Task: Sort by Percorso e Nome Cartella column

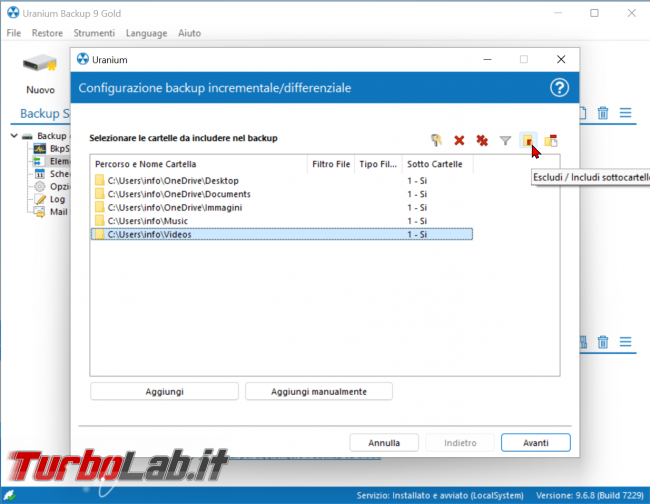Action: pos(199,164)
